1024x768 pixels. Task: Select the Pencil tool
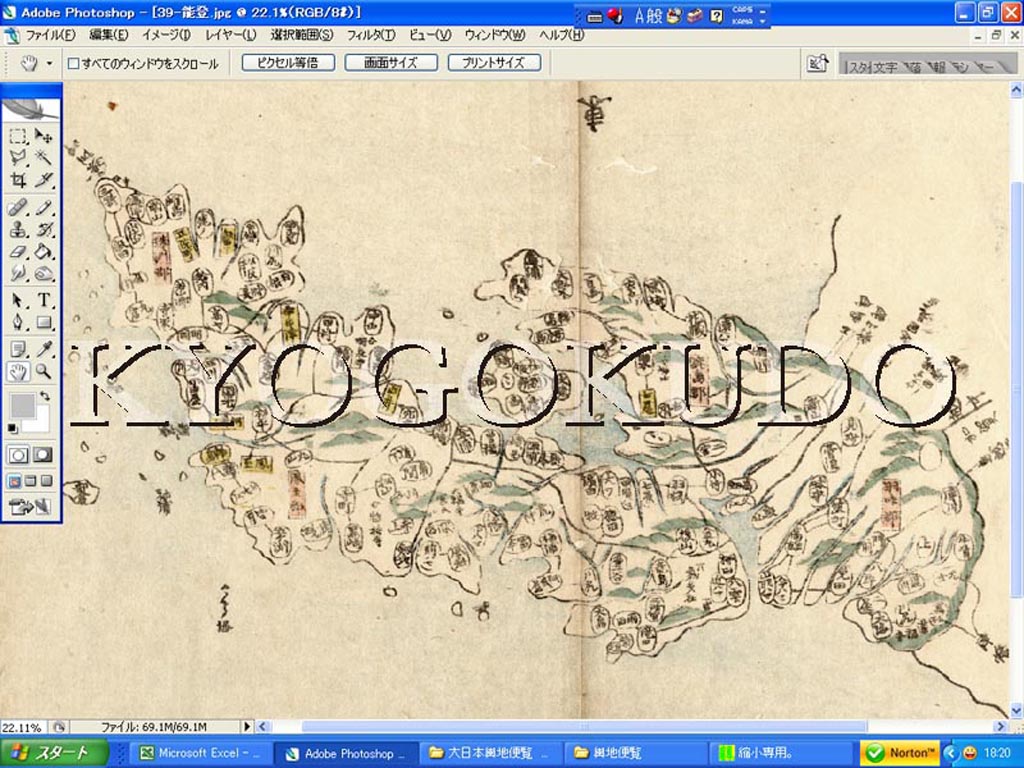tap(43, 208)
